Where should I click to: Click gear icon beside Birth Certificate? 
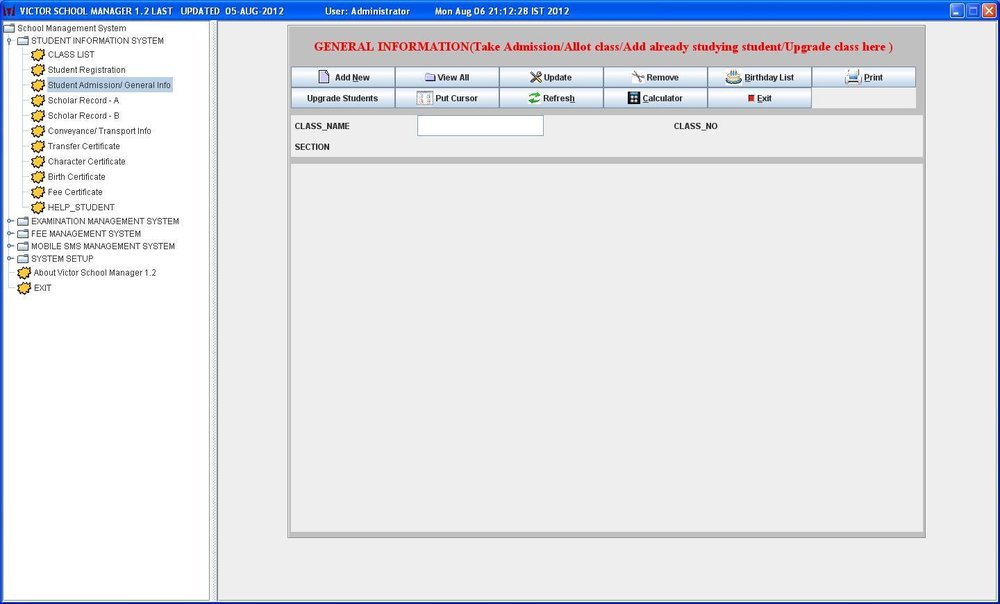(x=38, y=177)
